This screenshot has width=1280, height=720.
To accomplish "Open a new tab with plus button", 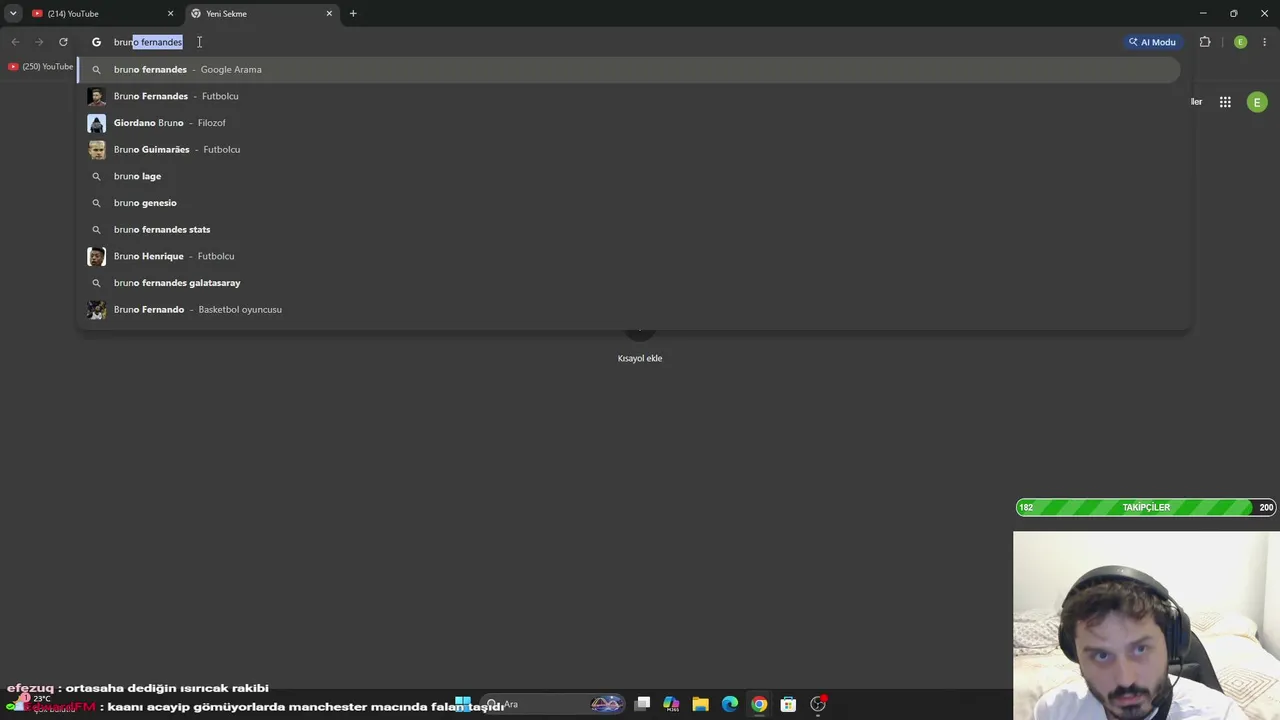I will [x=353, y=14].
